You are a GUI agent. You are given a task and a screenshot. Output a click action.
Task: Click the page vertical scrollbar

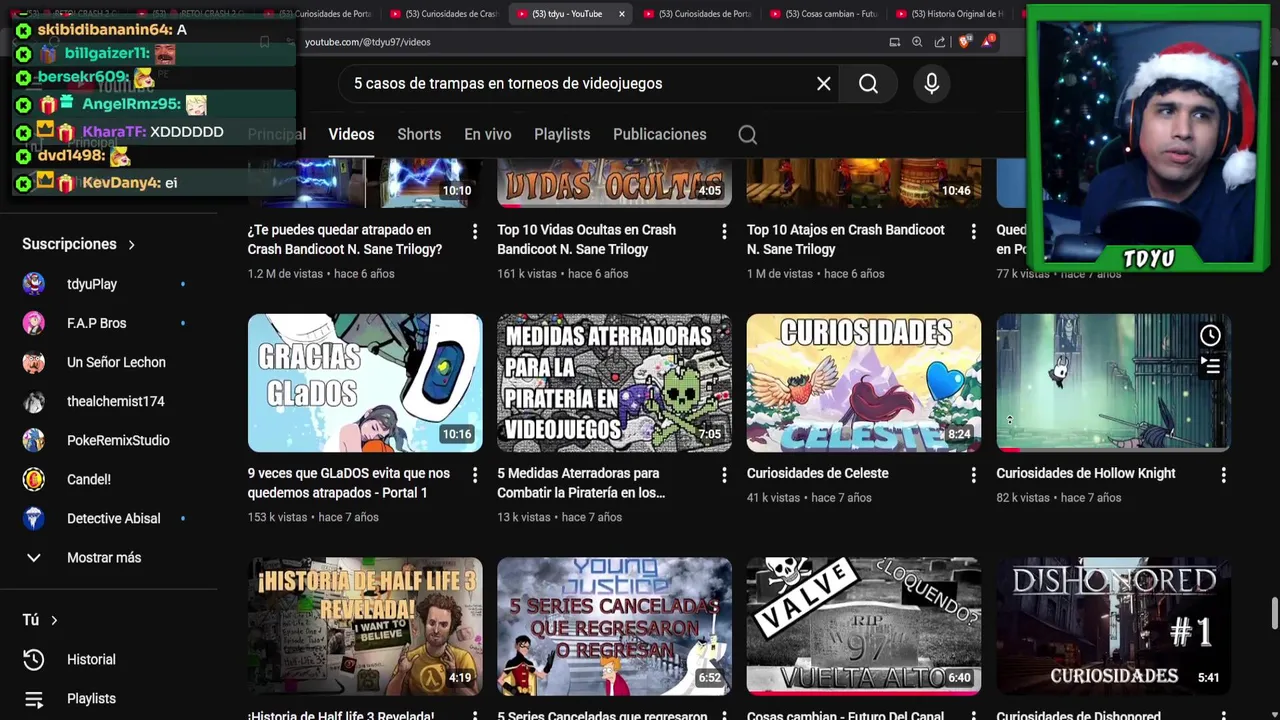(x=1274, y=614)
